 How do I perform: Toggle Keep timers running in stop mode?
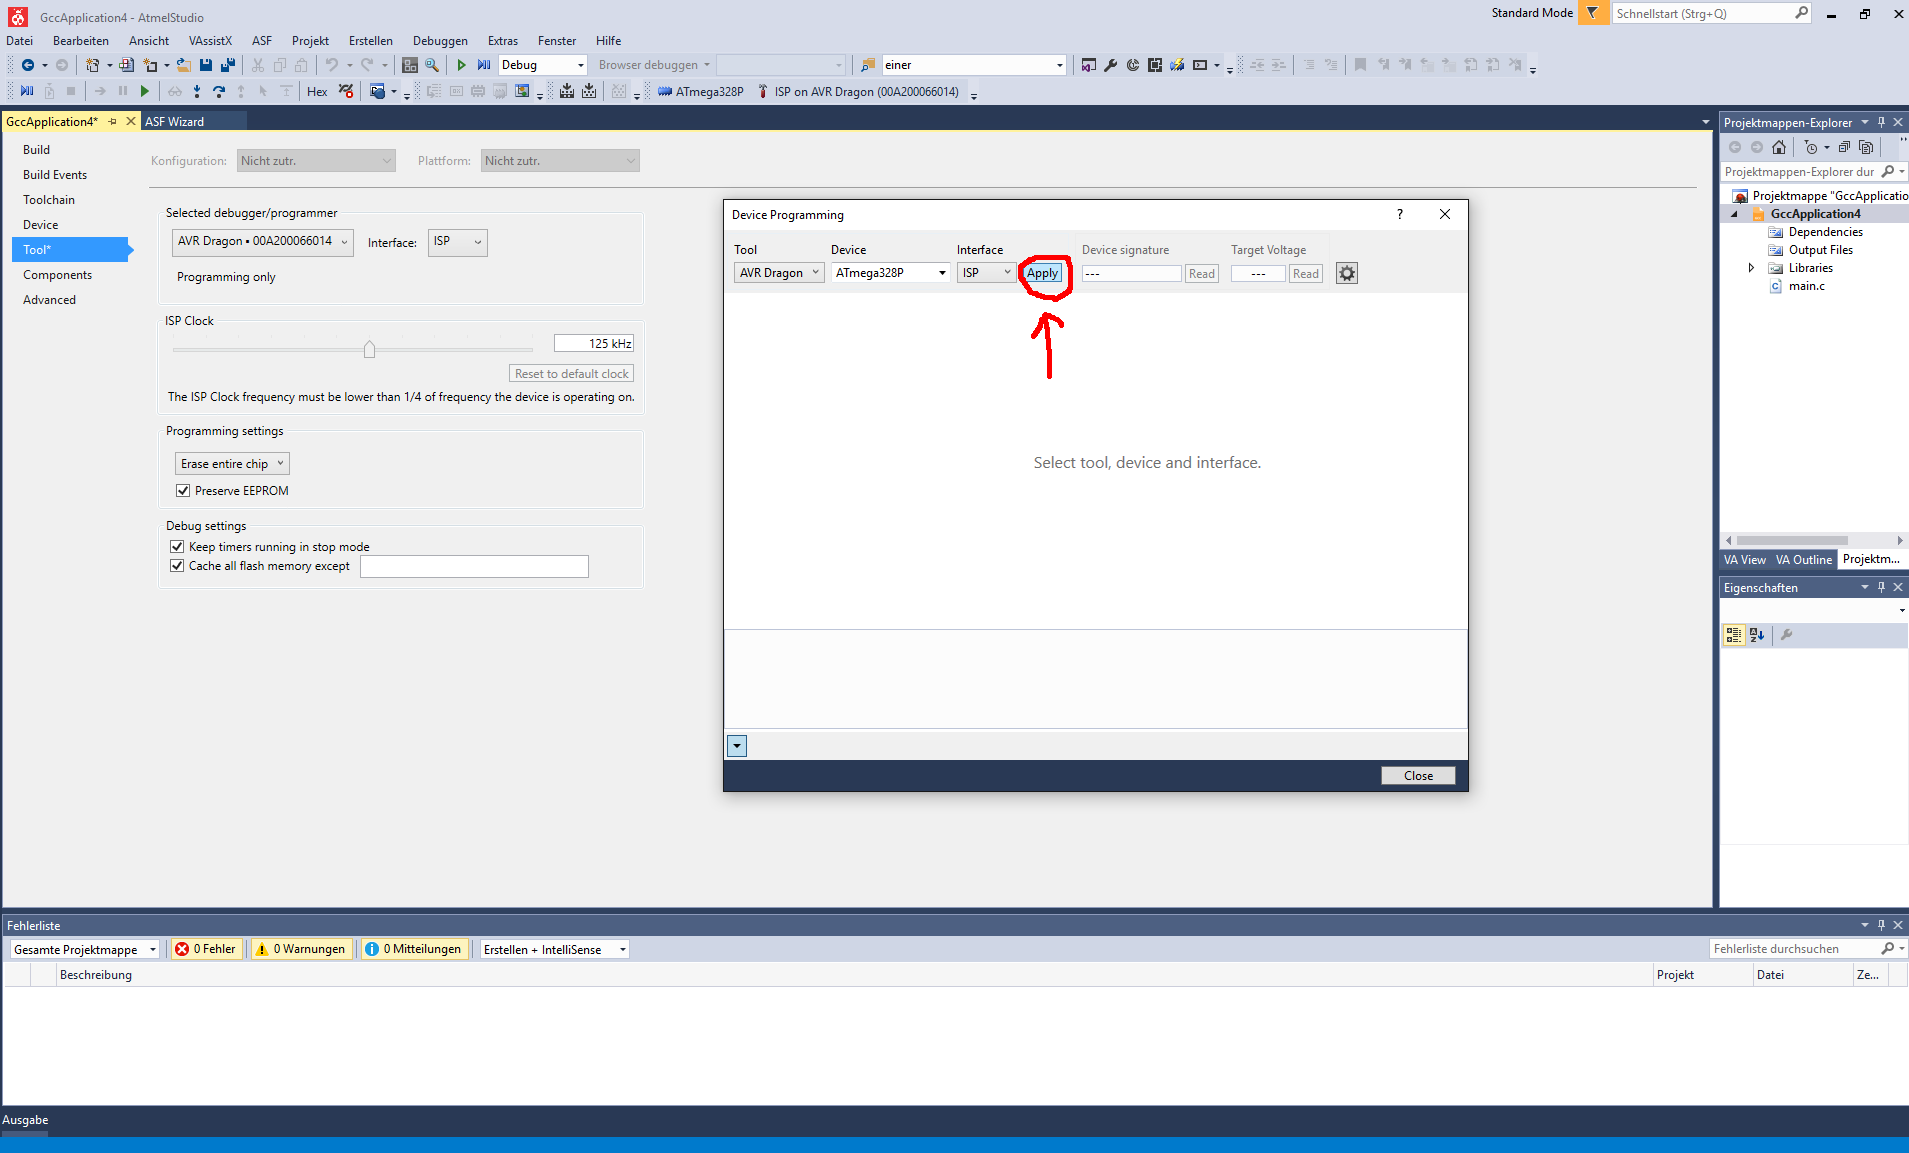tap(177, 547)
